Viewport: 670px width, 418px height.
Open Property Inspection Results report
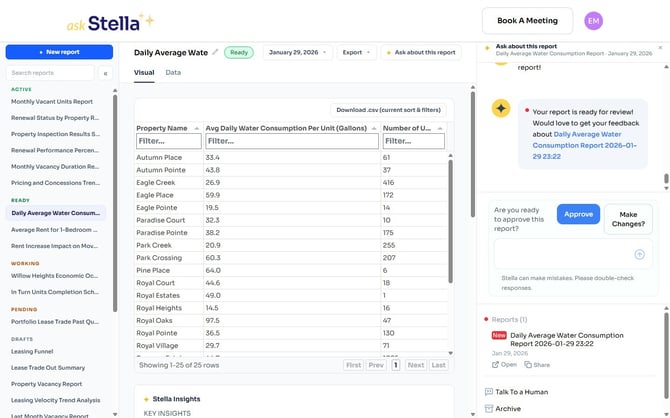tap(55, 134)
